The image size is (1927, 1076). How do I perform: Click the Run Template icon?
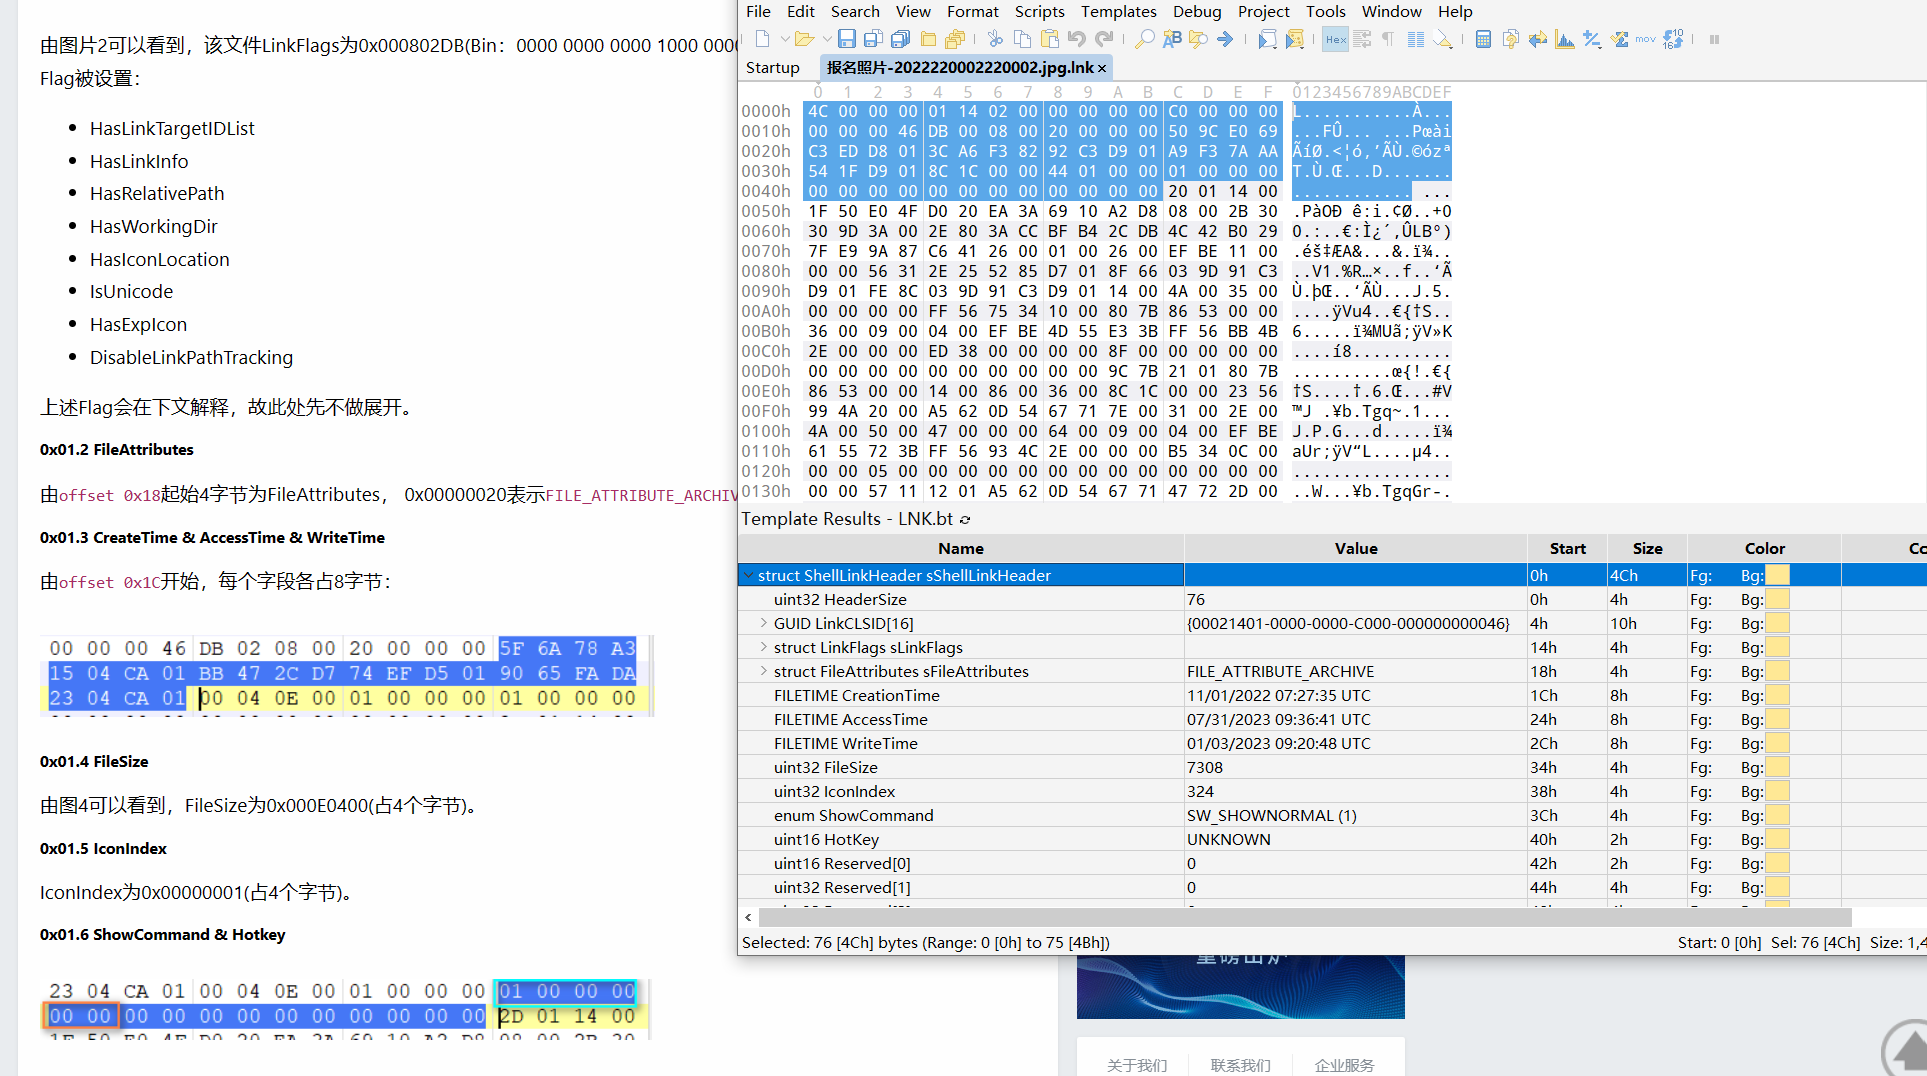pyautogui.click(x=1295, y=39)
